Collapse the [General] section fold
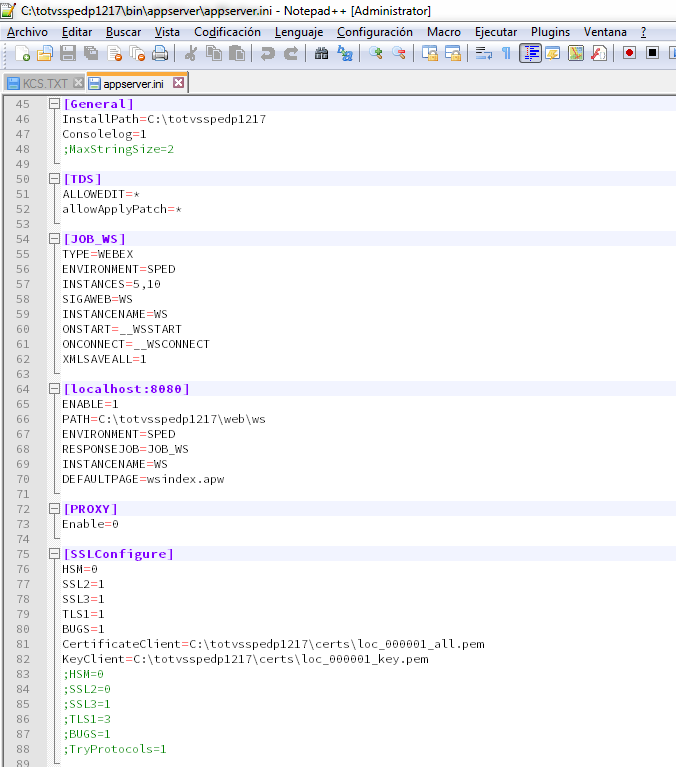The width and height of the screenshot is (676, 767). tap(54, 104)
